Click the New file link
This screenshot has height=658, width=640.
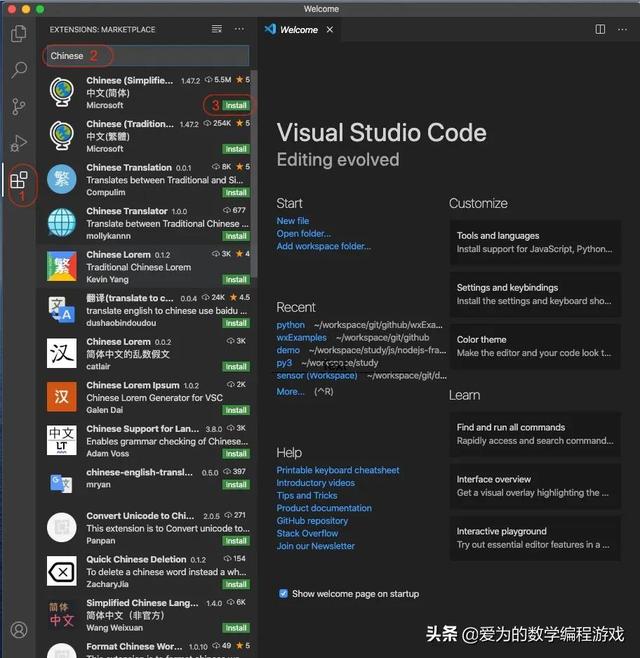click(293, 221)
